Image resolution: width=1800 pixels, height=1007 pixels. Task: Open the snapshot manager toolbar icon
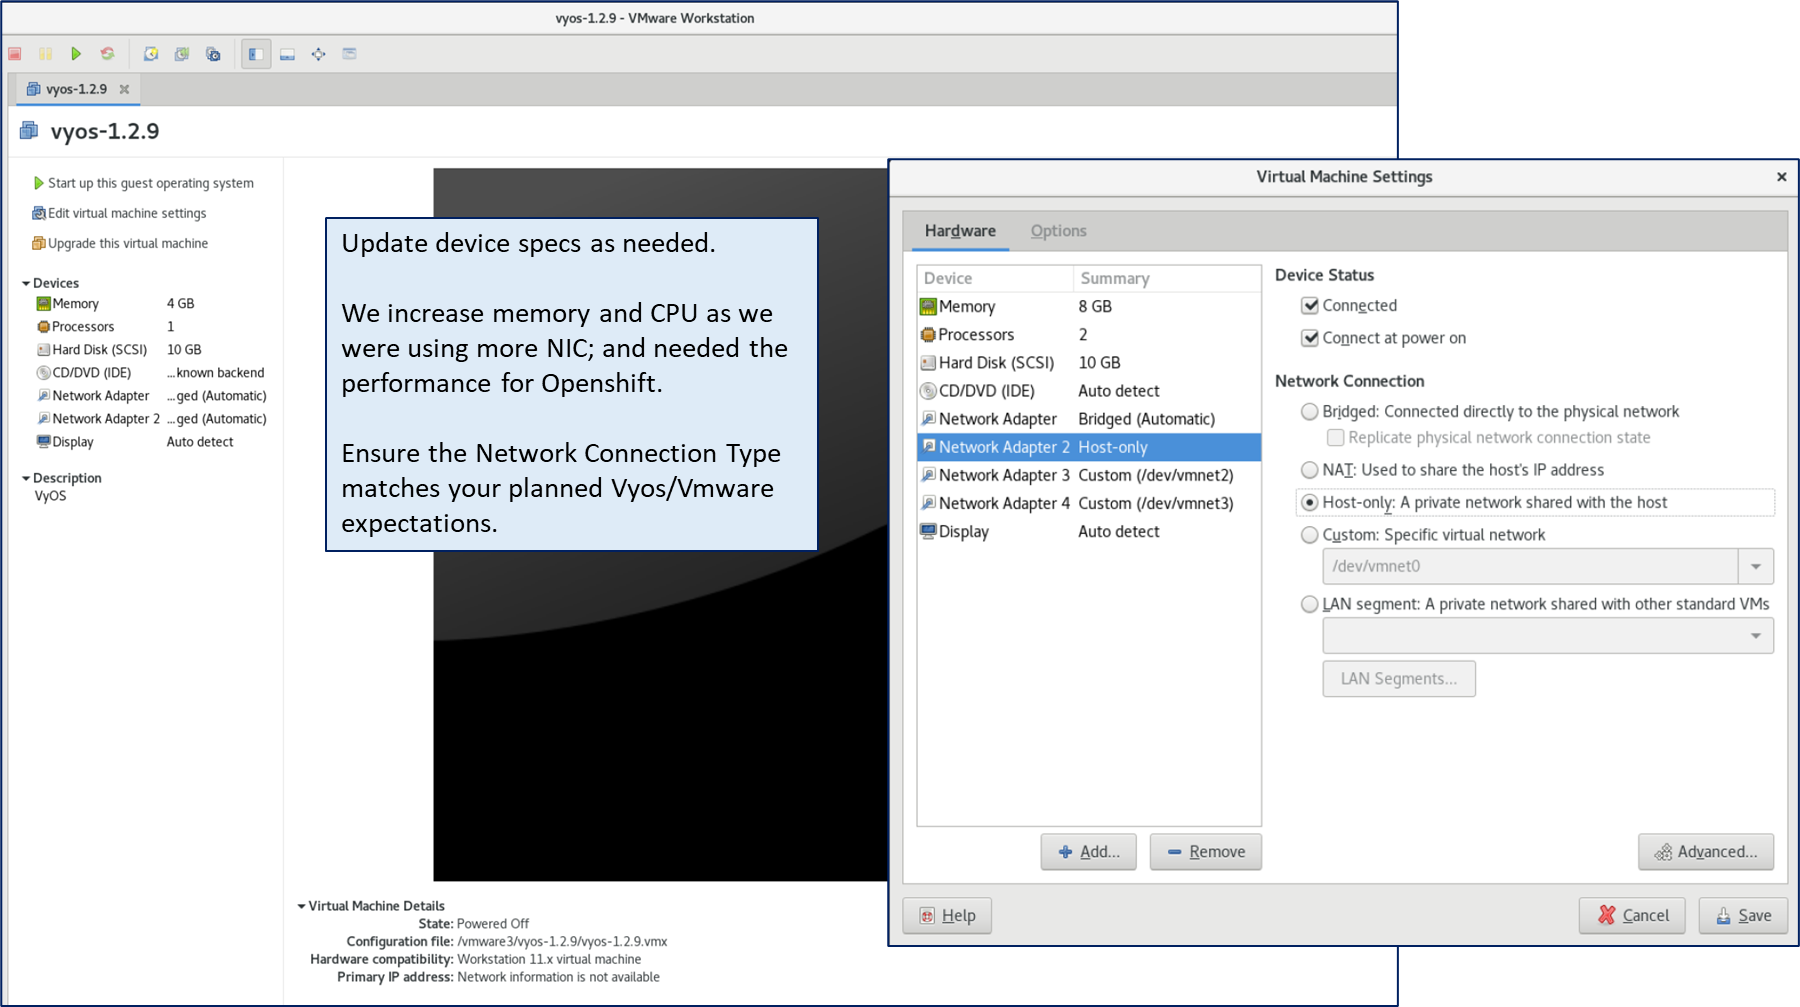[213, 54]
